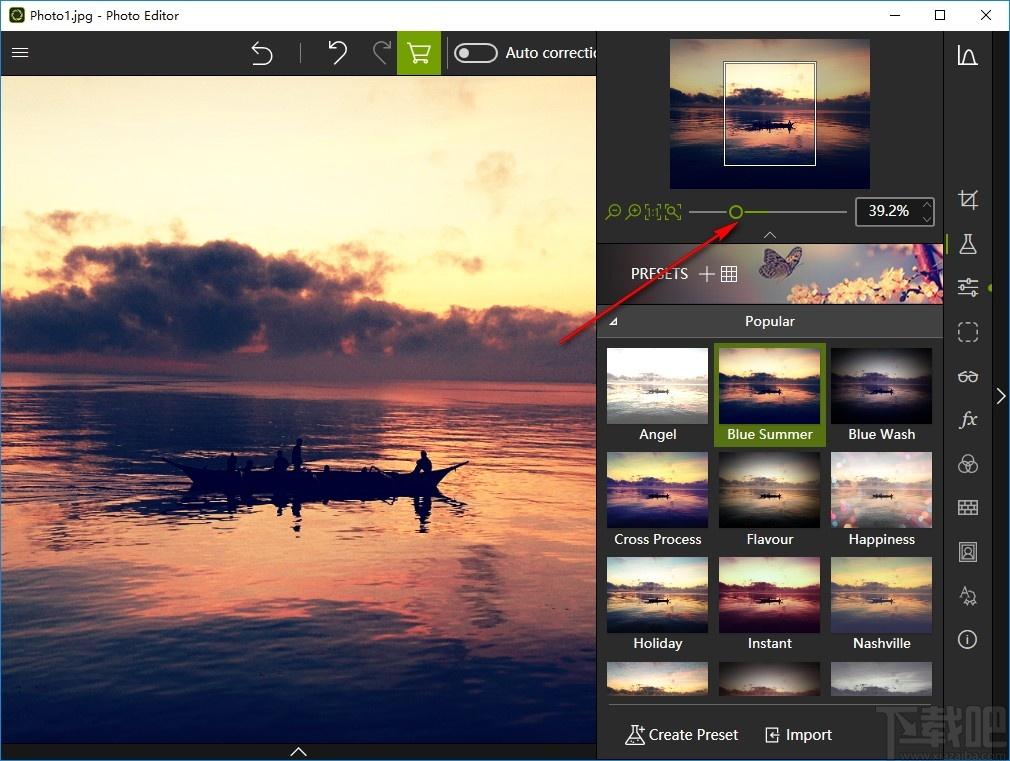
Task: Set zoom to actual size 1:1
Action: coord(653,211)
